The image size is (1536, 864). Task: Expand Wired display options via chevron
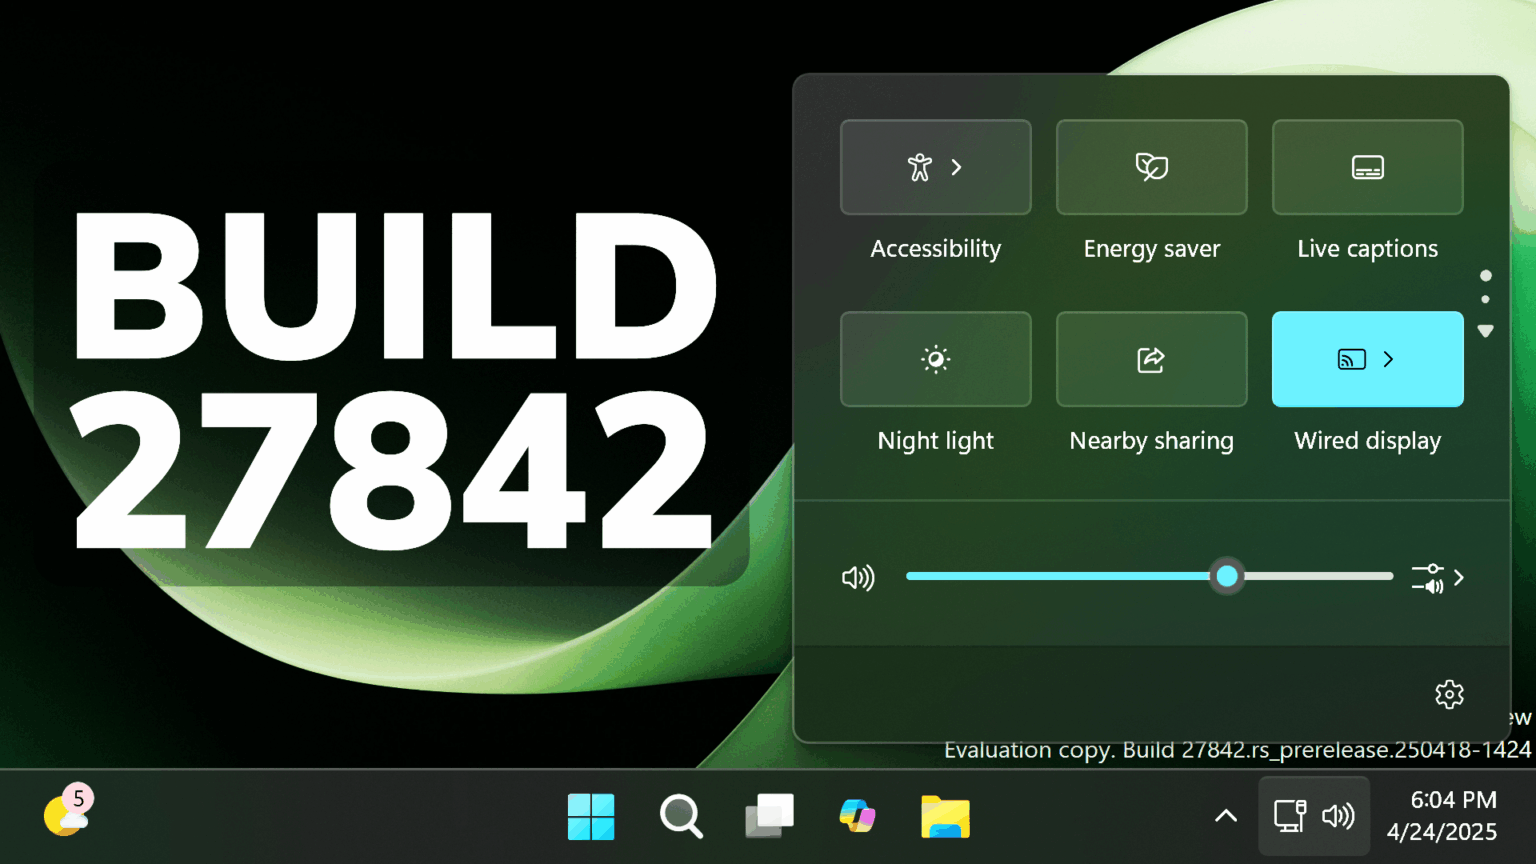(x=1389, y=359)
